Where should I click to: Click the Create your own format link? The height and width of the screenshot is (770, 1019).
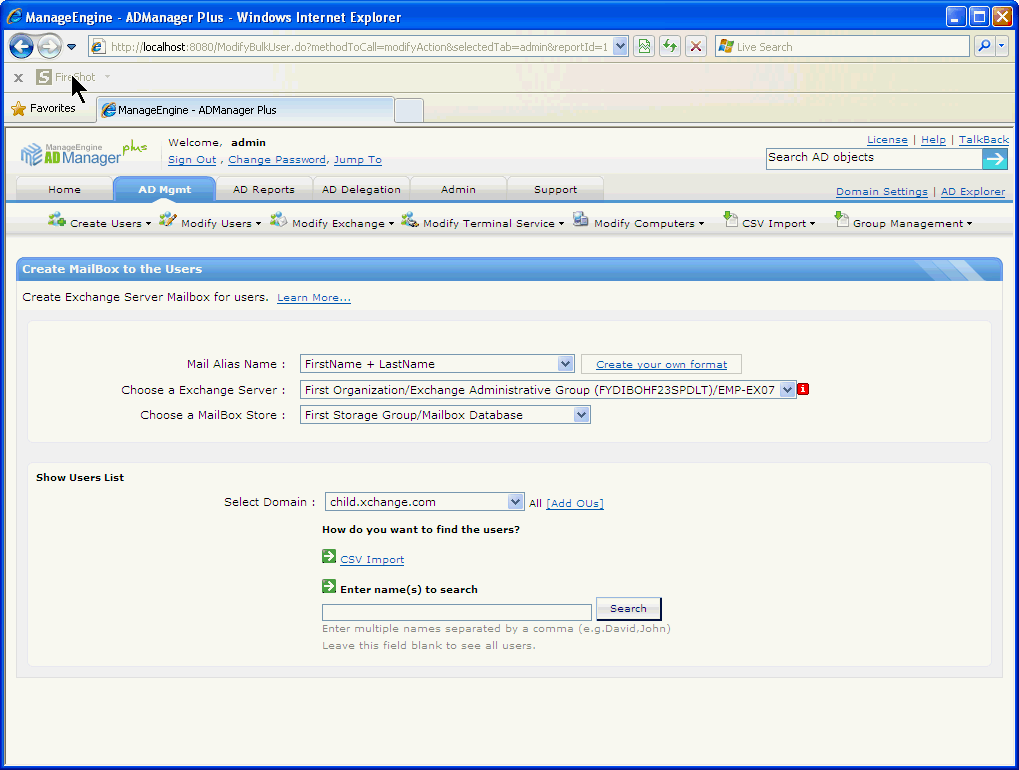(662, 365)
